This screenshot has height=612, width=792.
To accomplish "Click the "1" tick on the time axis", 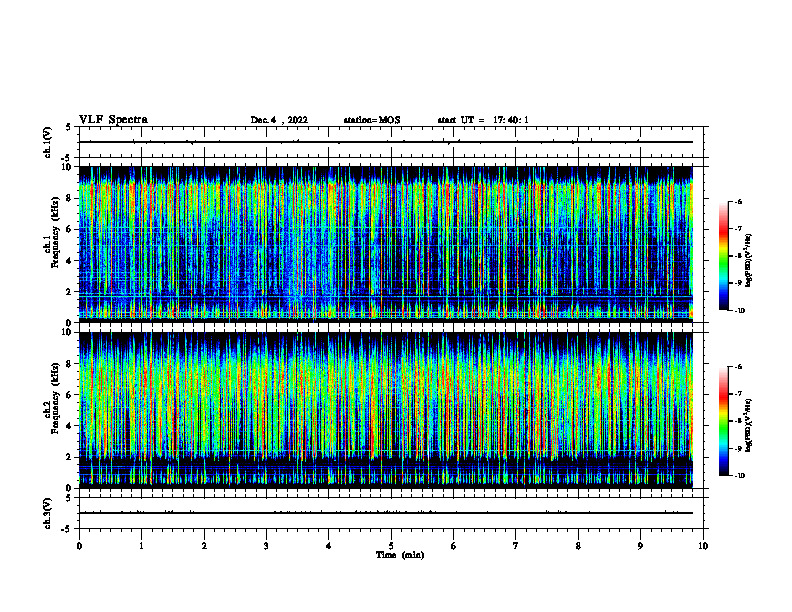I will (141, 546).
